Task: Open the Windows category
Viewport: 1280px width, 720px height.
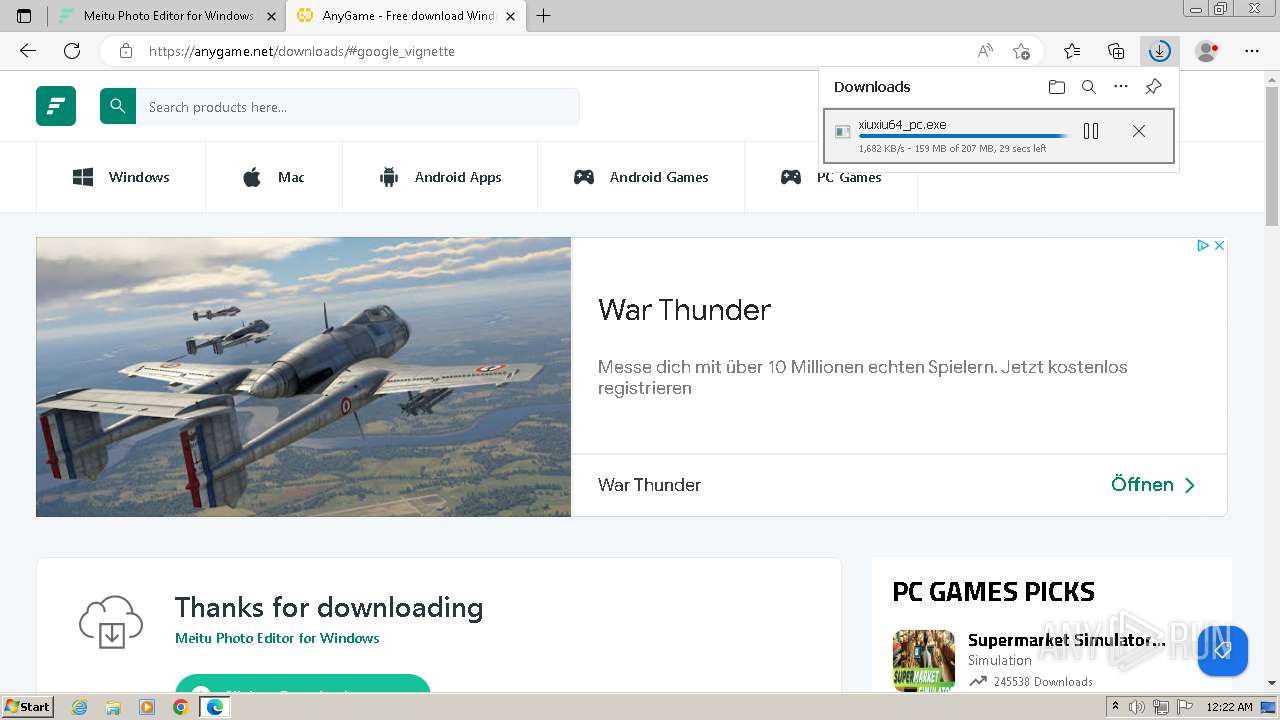Action: pyautogui.click(x=121, y=177)
